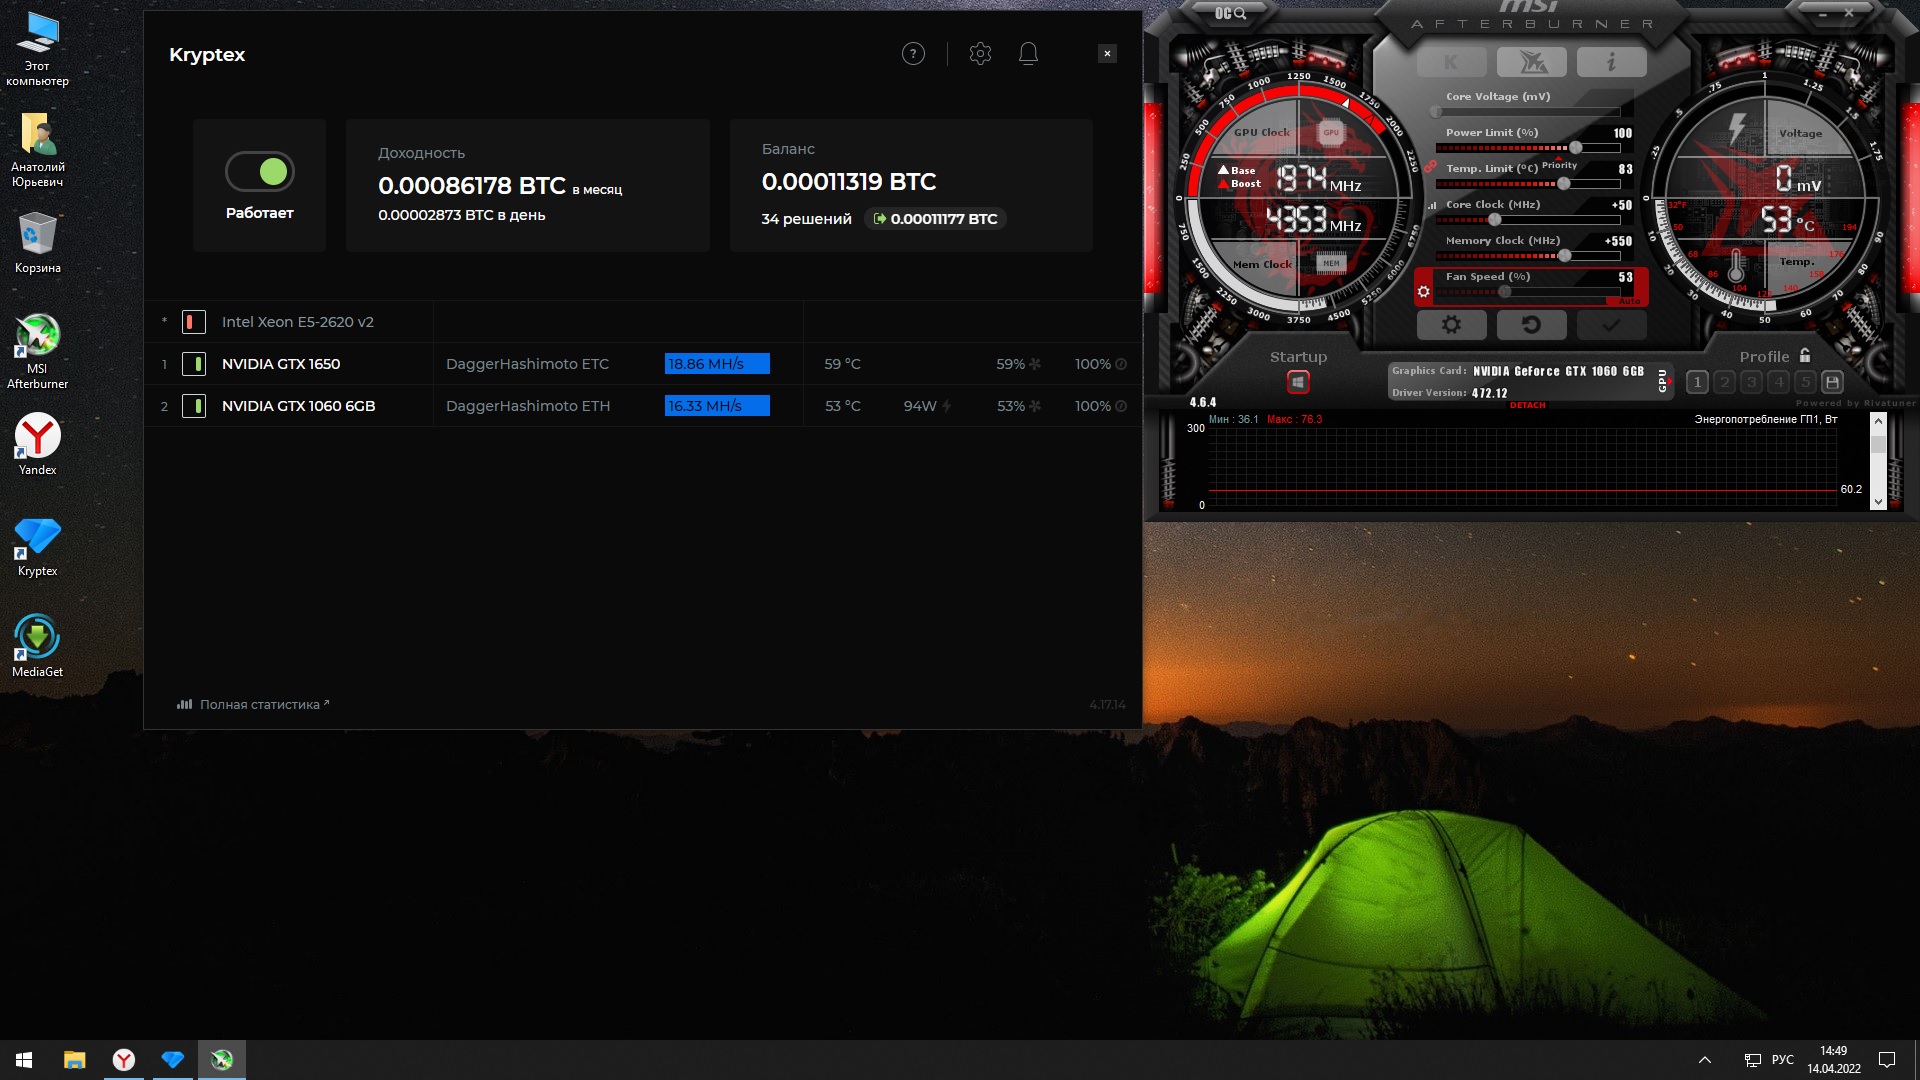Open Kryptex settings gear icon
Image resolution: width=1920 pixels, height=1080 pixels.
click(980, 54)
